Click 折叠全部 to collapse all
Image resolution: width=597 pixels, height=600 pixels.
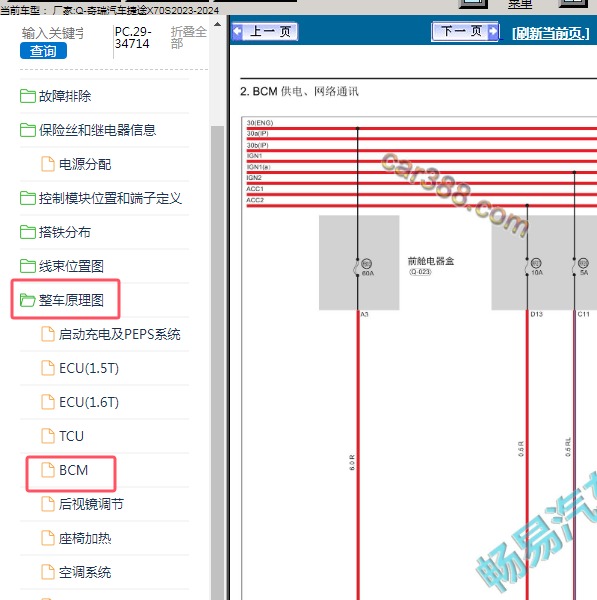(188, 38)
